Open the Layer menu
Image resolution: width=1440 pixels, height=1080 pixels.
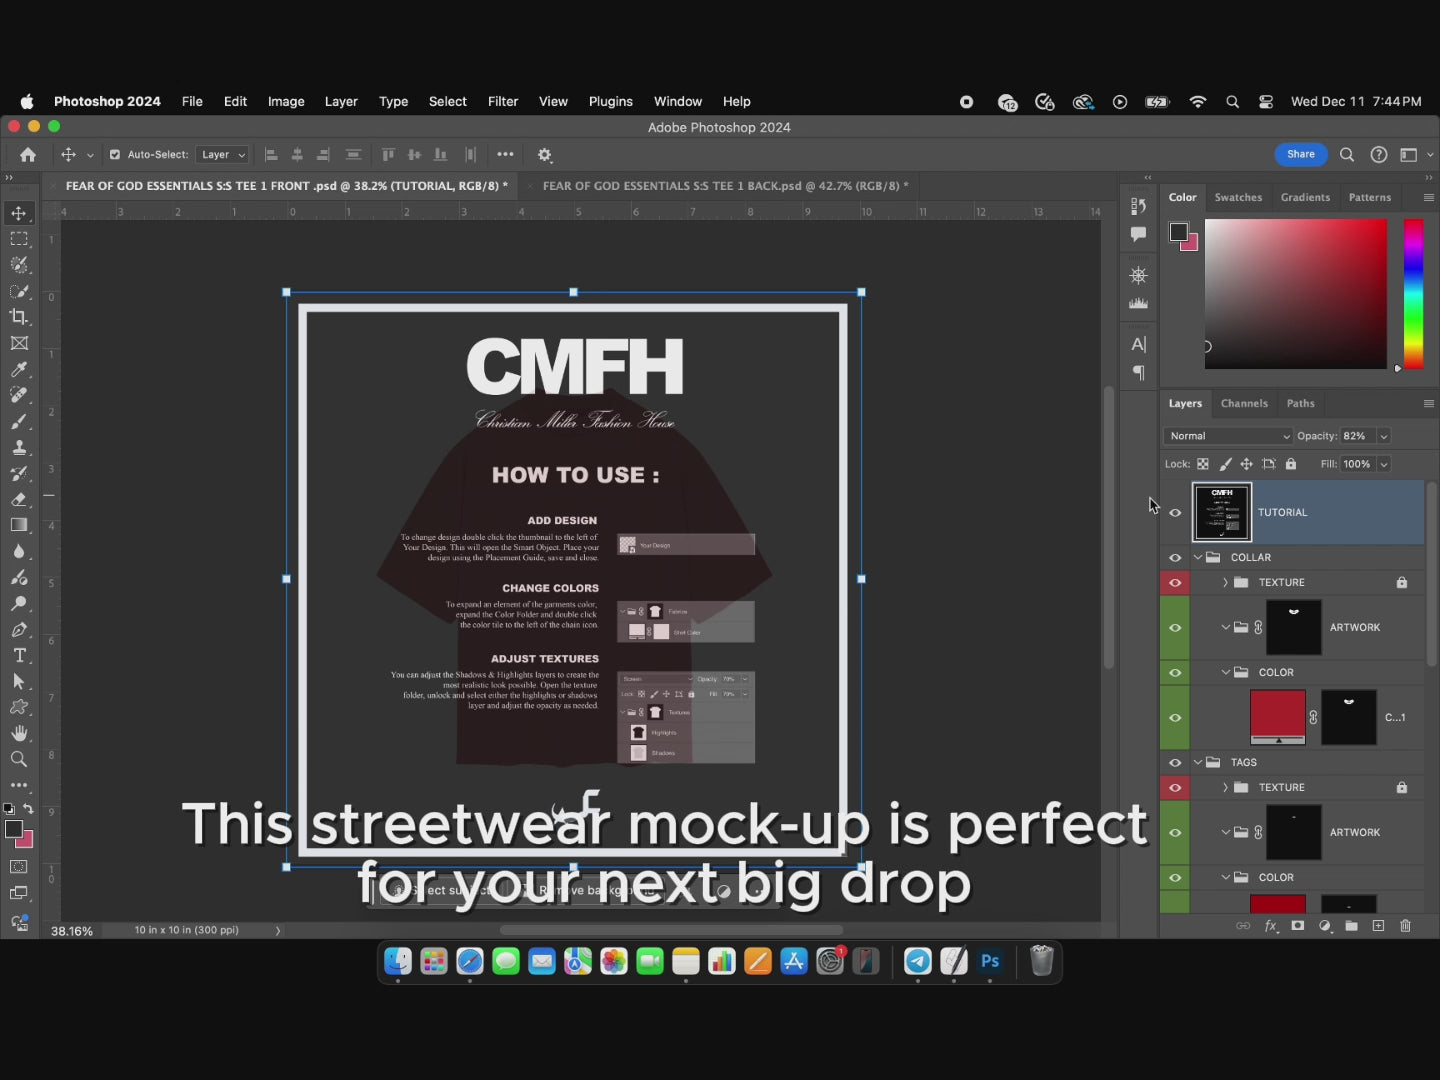[x=341, y=102]
